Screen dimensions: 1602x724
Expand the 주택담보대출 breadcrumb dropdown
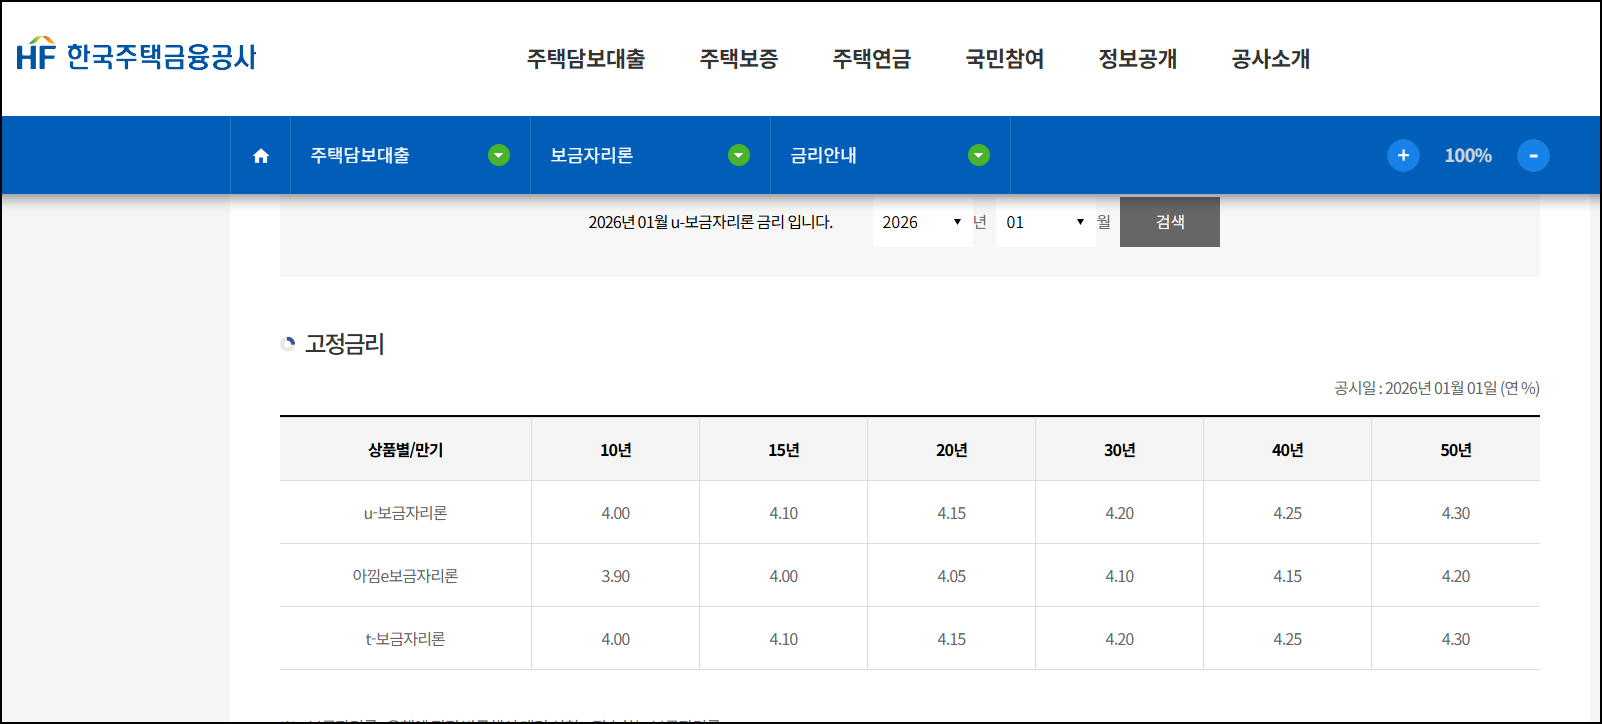pyautogui.click(x=410, y=155)
